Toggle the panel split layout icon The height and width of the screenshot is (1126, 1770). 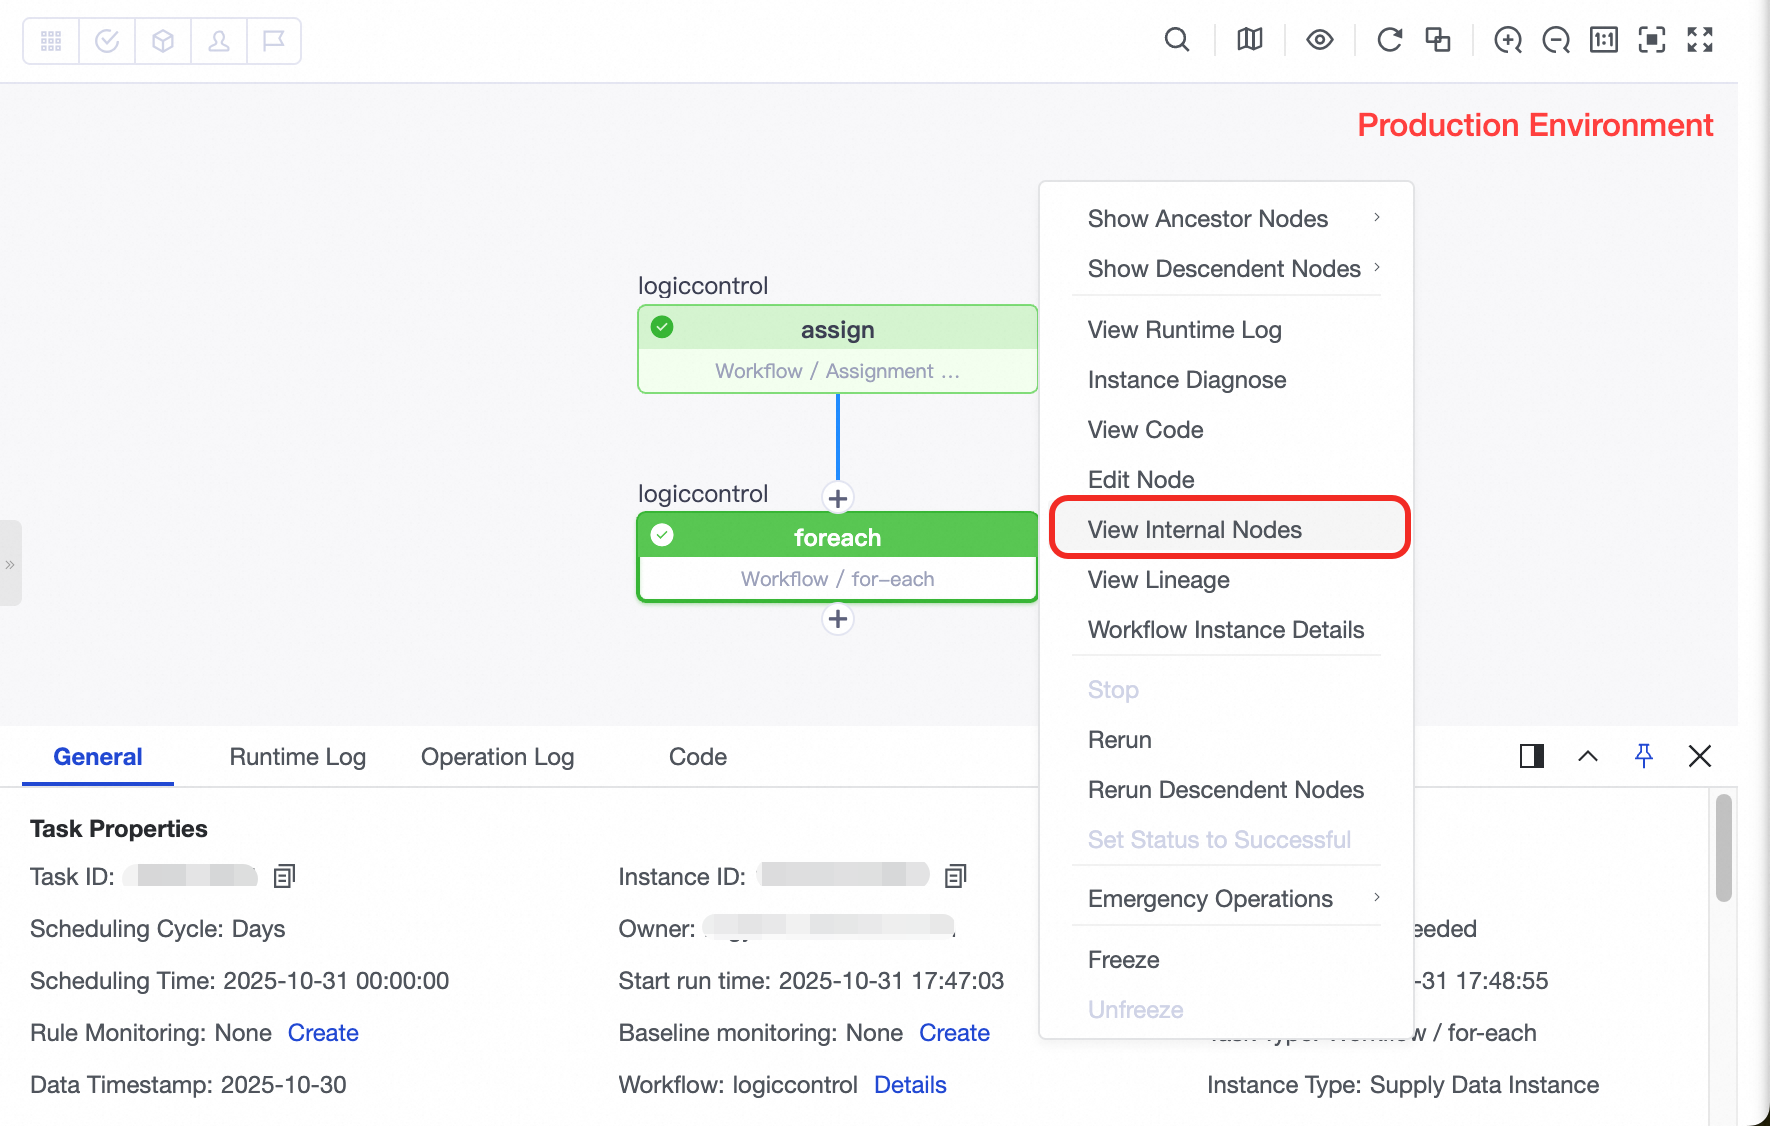pos(1531,756)
